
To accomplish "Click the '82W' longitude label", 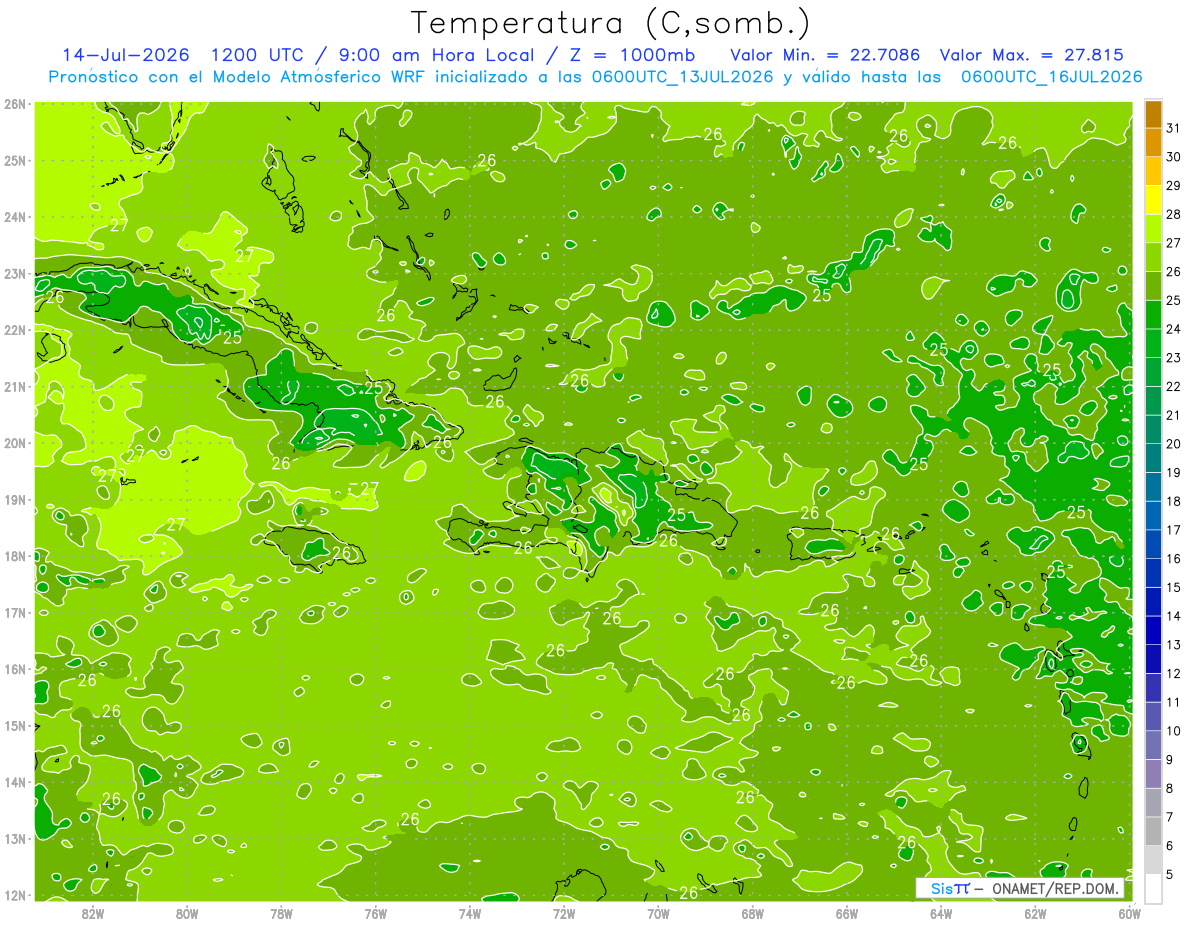I will 93,913.
